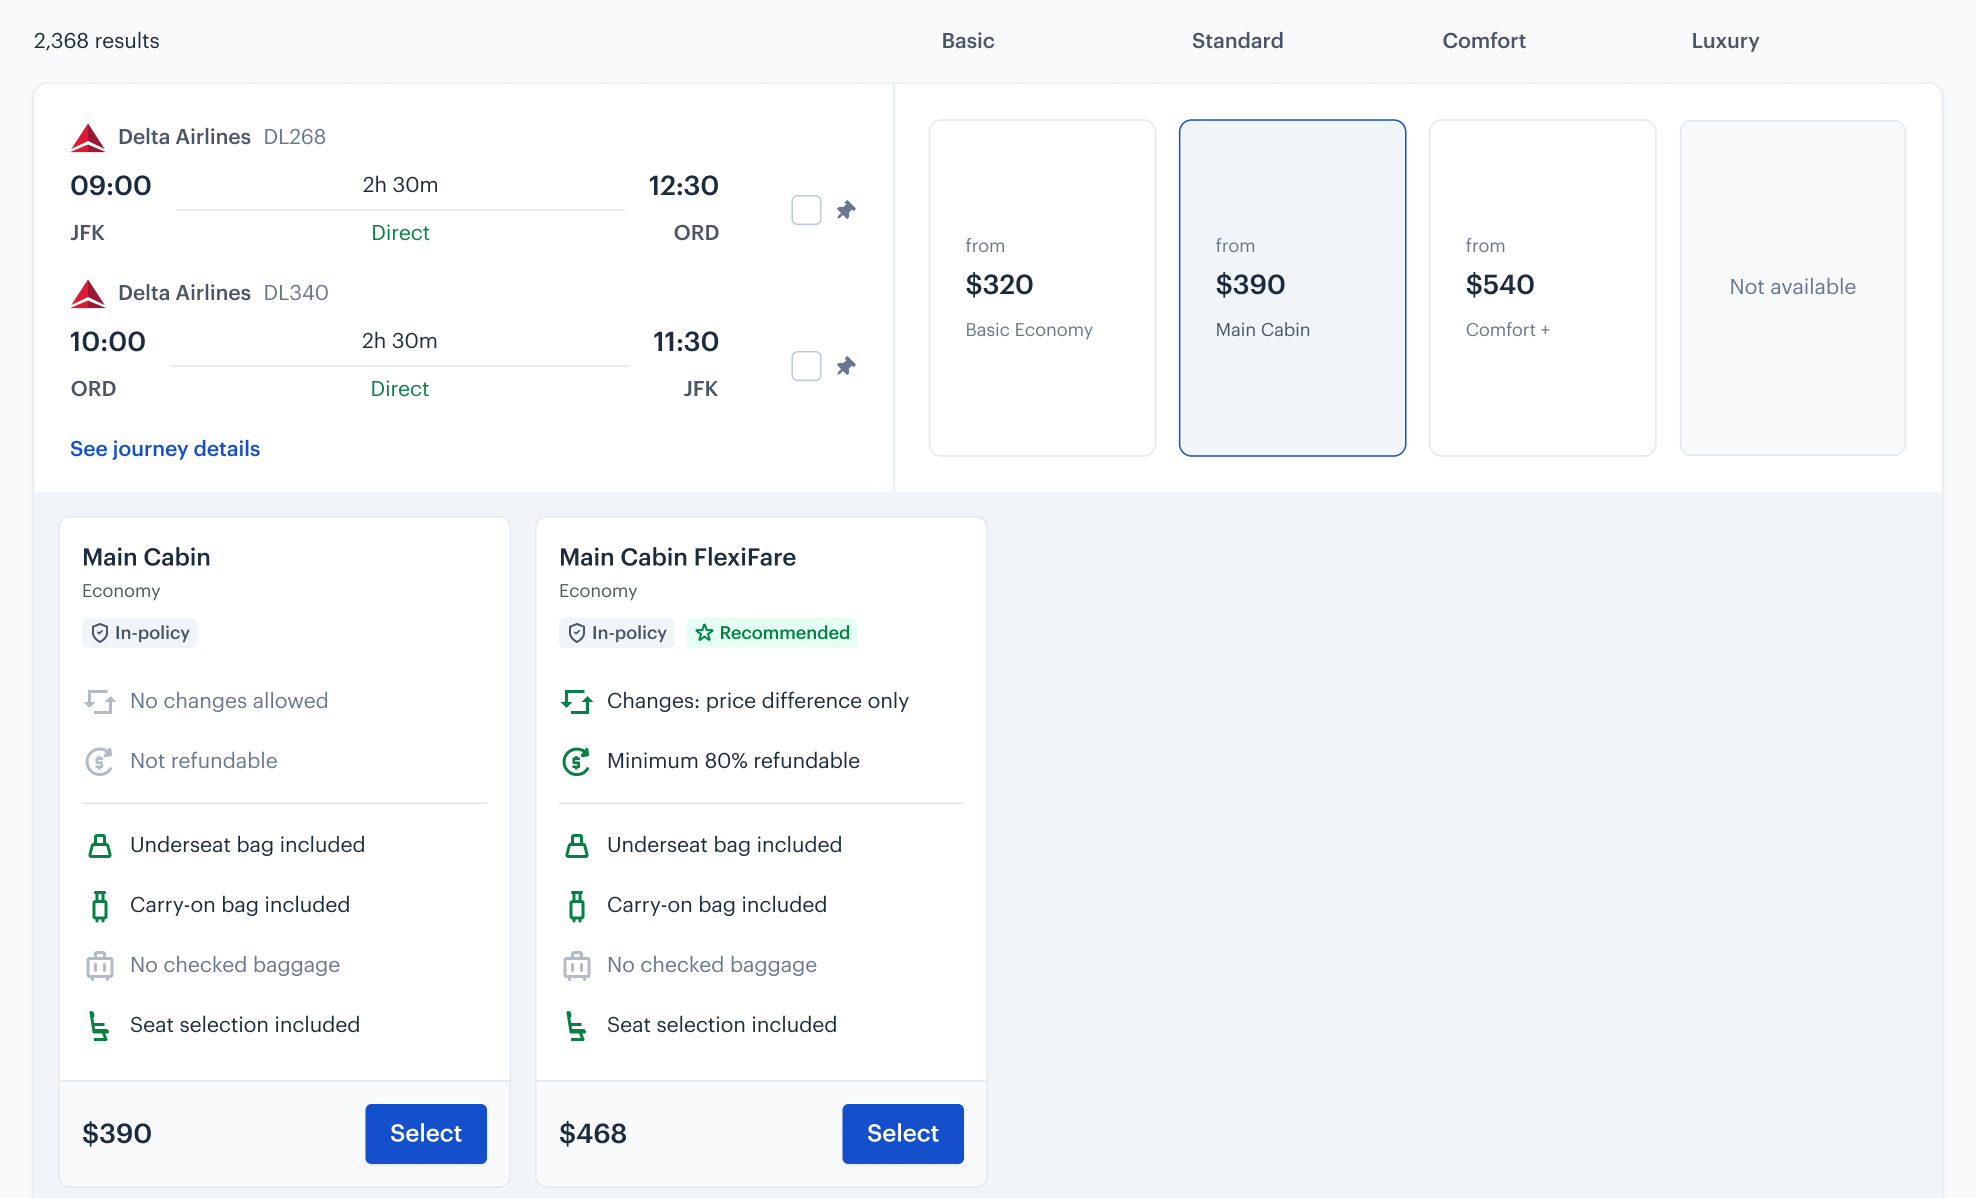This screenshot has height=1198, width=1976.
Task: Choose the $320 Basic Economy fare card
Action: [1042, 288]
